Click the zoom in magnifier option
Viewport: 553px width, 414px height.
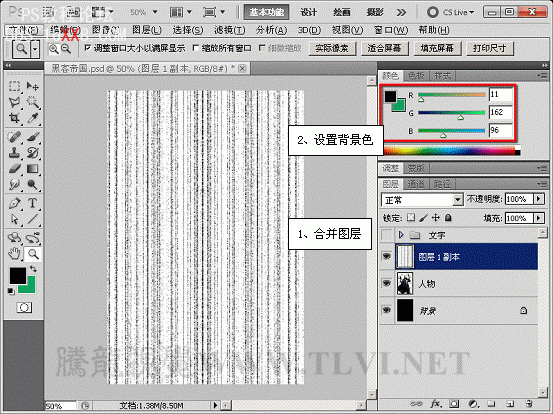[54, 49]
